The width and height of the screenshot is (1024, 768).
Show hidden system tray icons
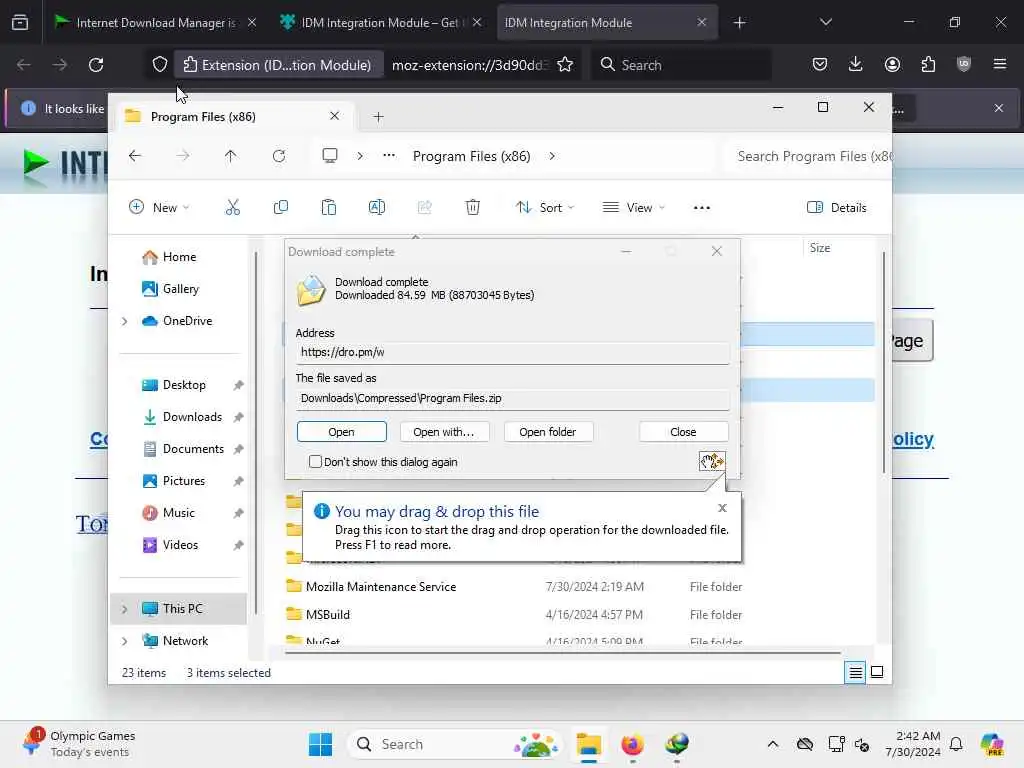pos(773,744)
